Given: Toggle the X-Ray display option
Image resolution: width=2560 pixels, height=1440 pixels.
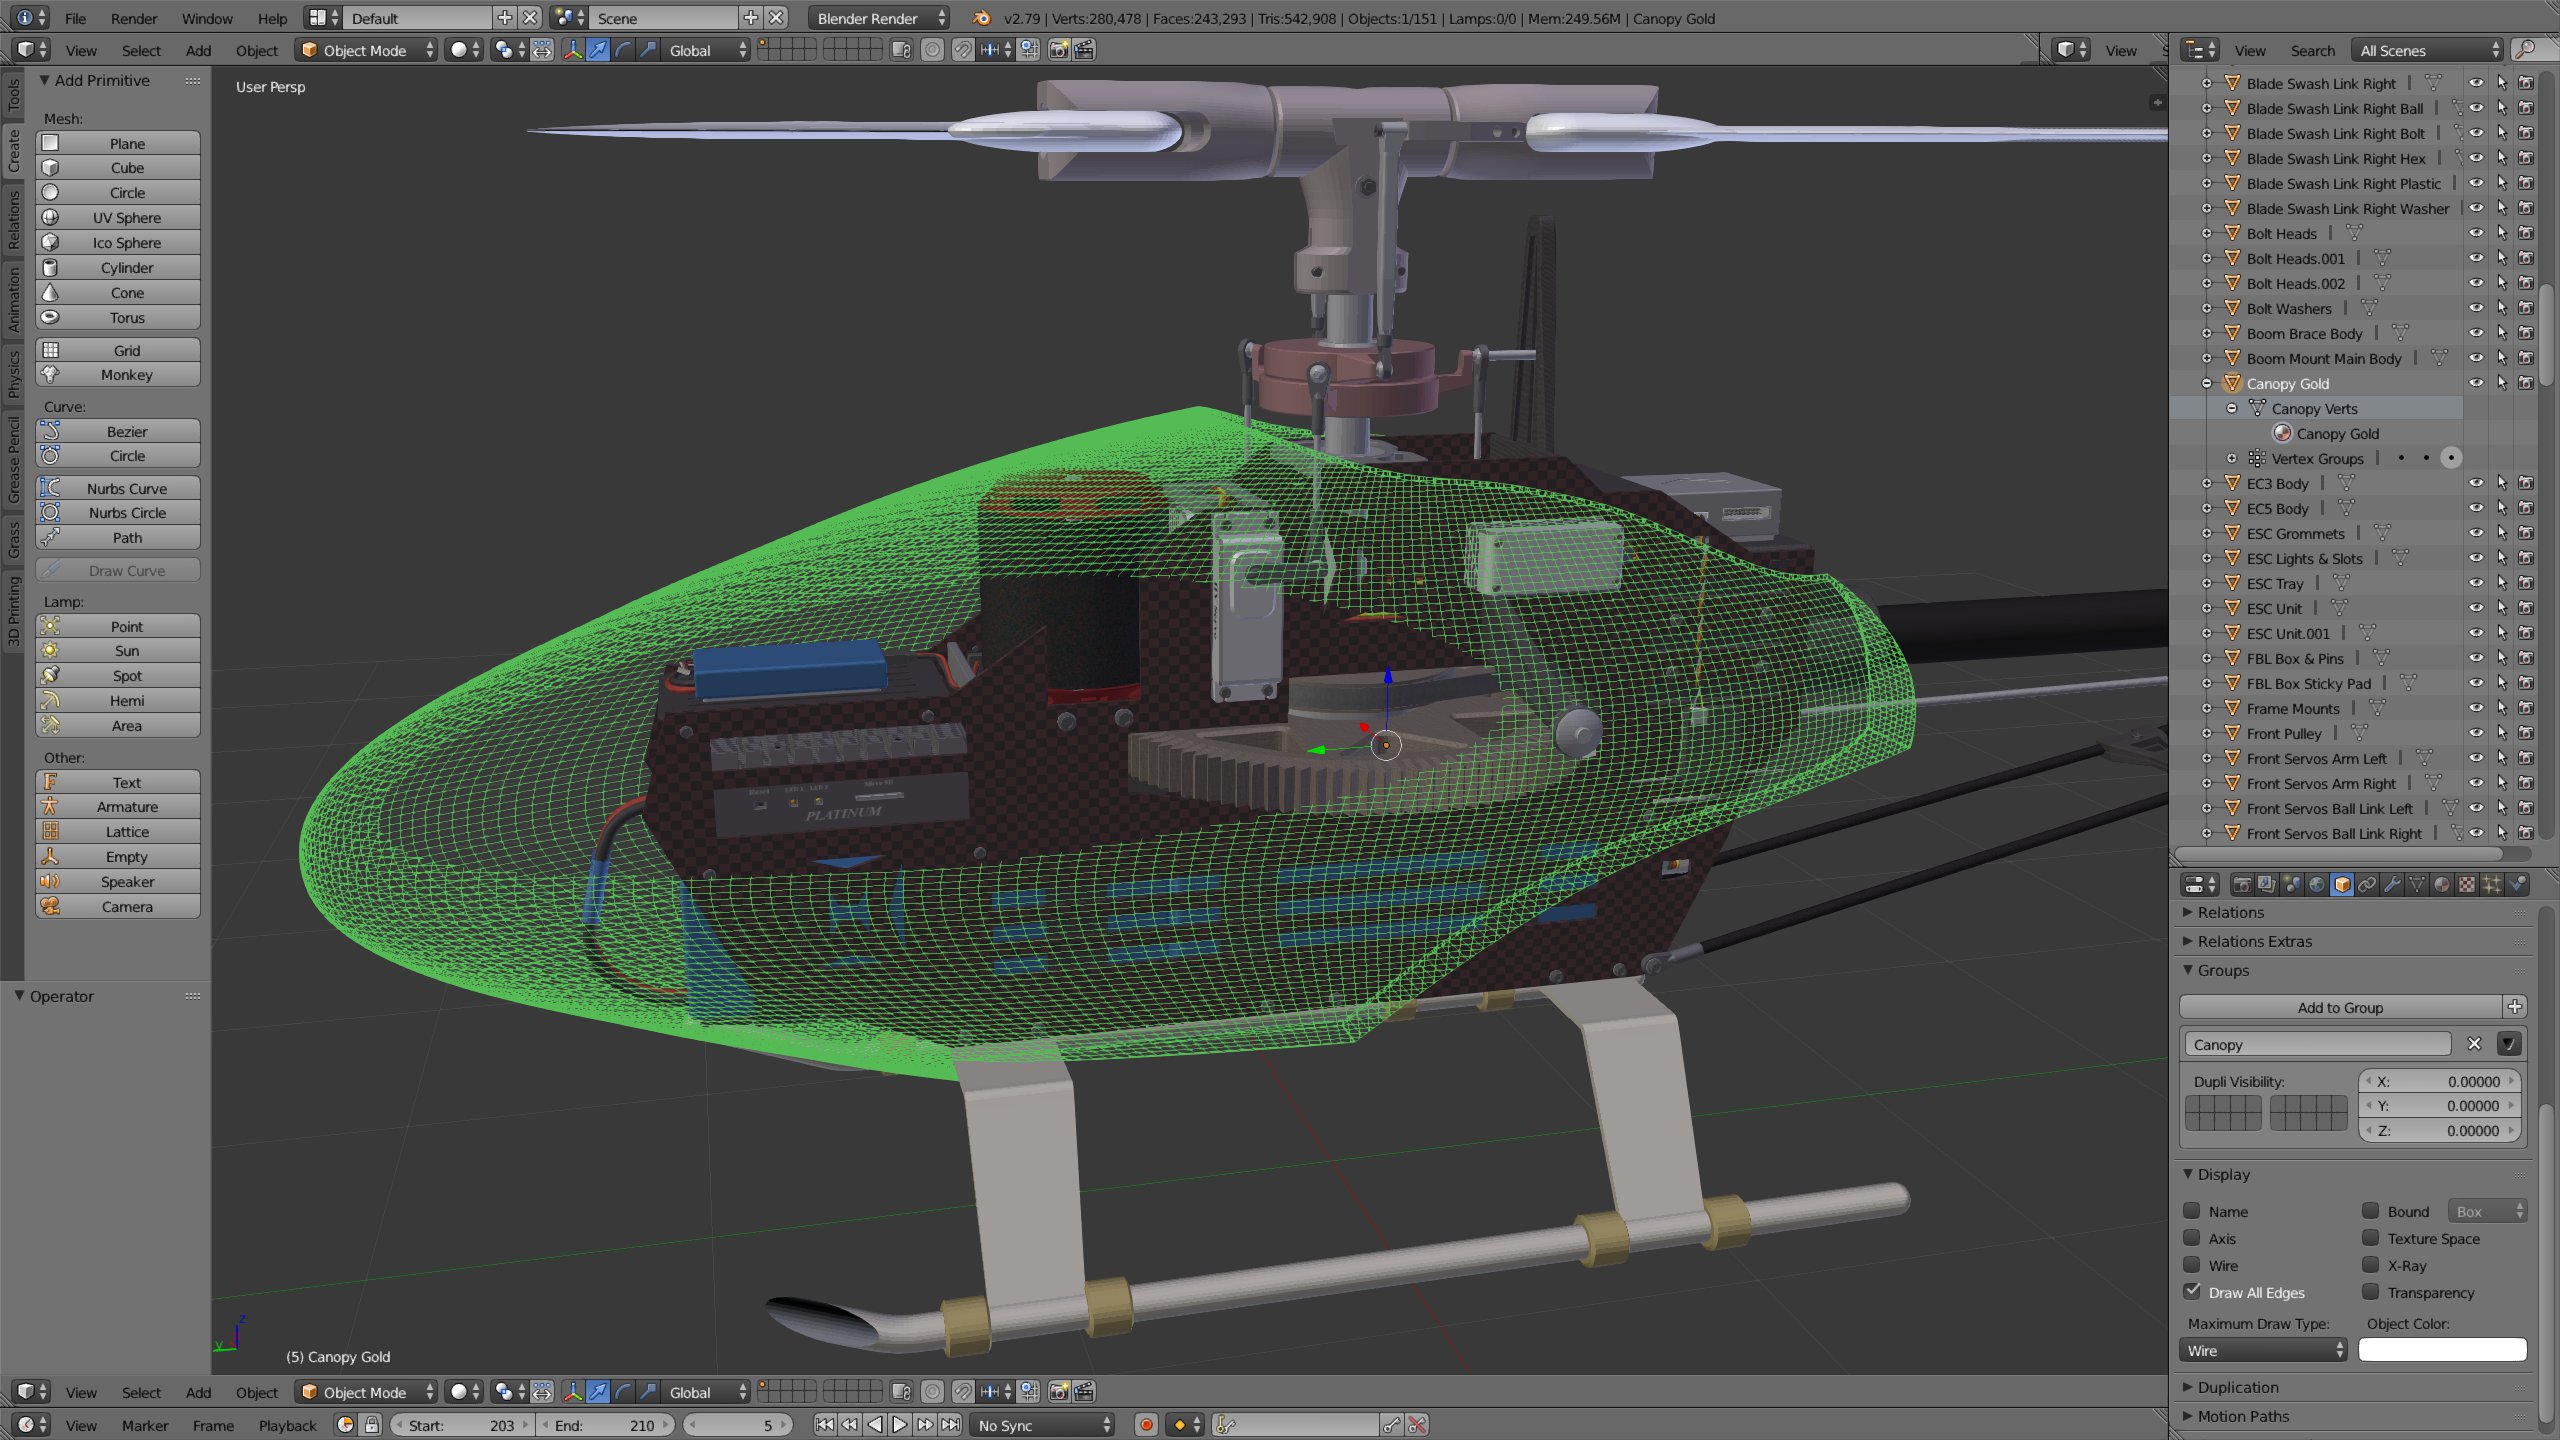Looking at the screenshot, I should point(2370,1265).
